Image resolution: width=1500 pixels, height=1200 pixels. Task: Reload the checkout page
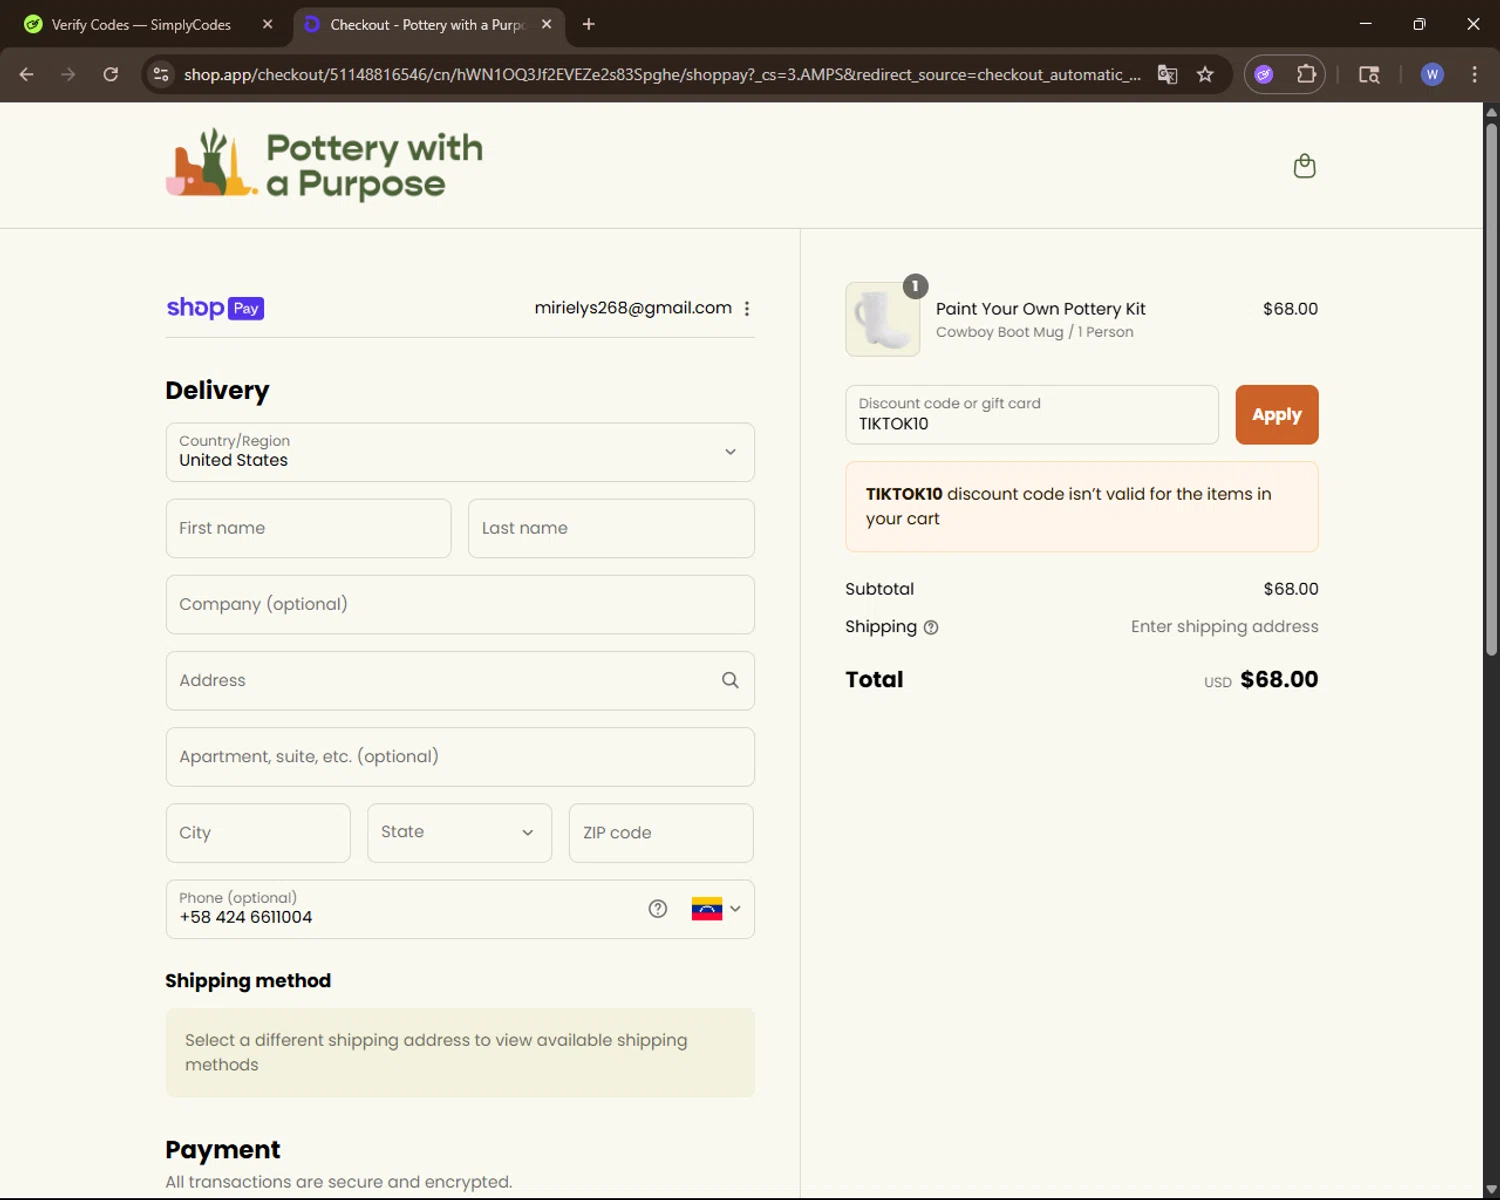tap(110, 74)
